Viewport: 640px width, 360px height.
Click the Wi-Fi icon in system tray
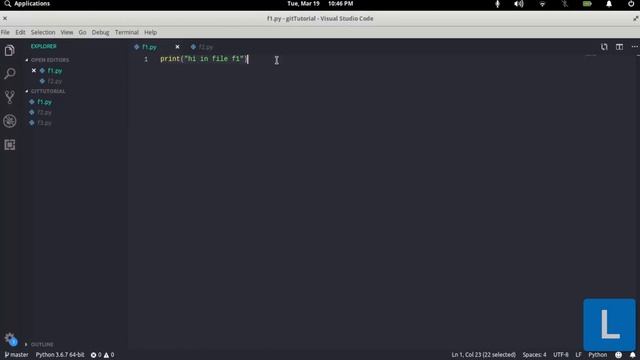pos(542,4)
